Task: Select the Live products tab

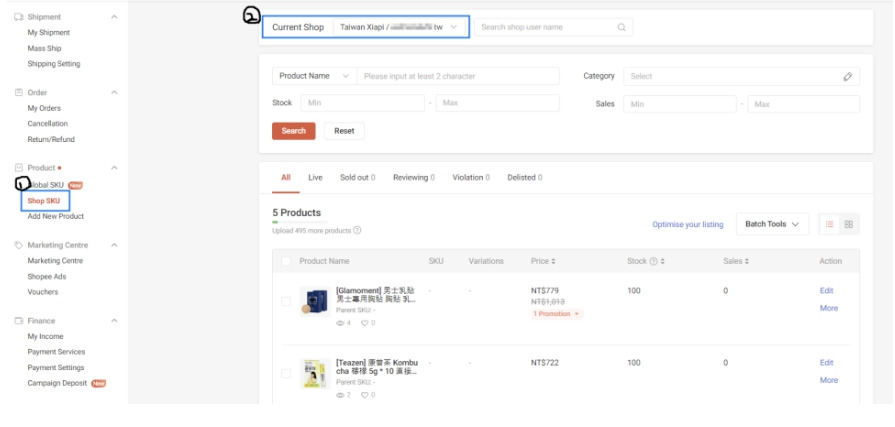Action: tap(315, 178)
